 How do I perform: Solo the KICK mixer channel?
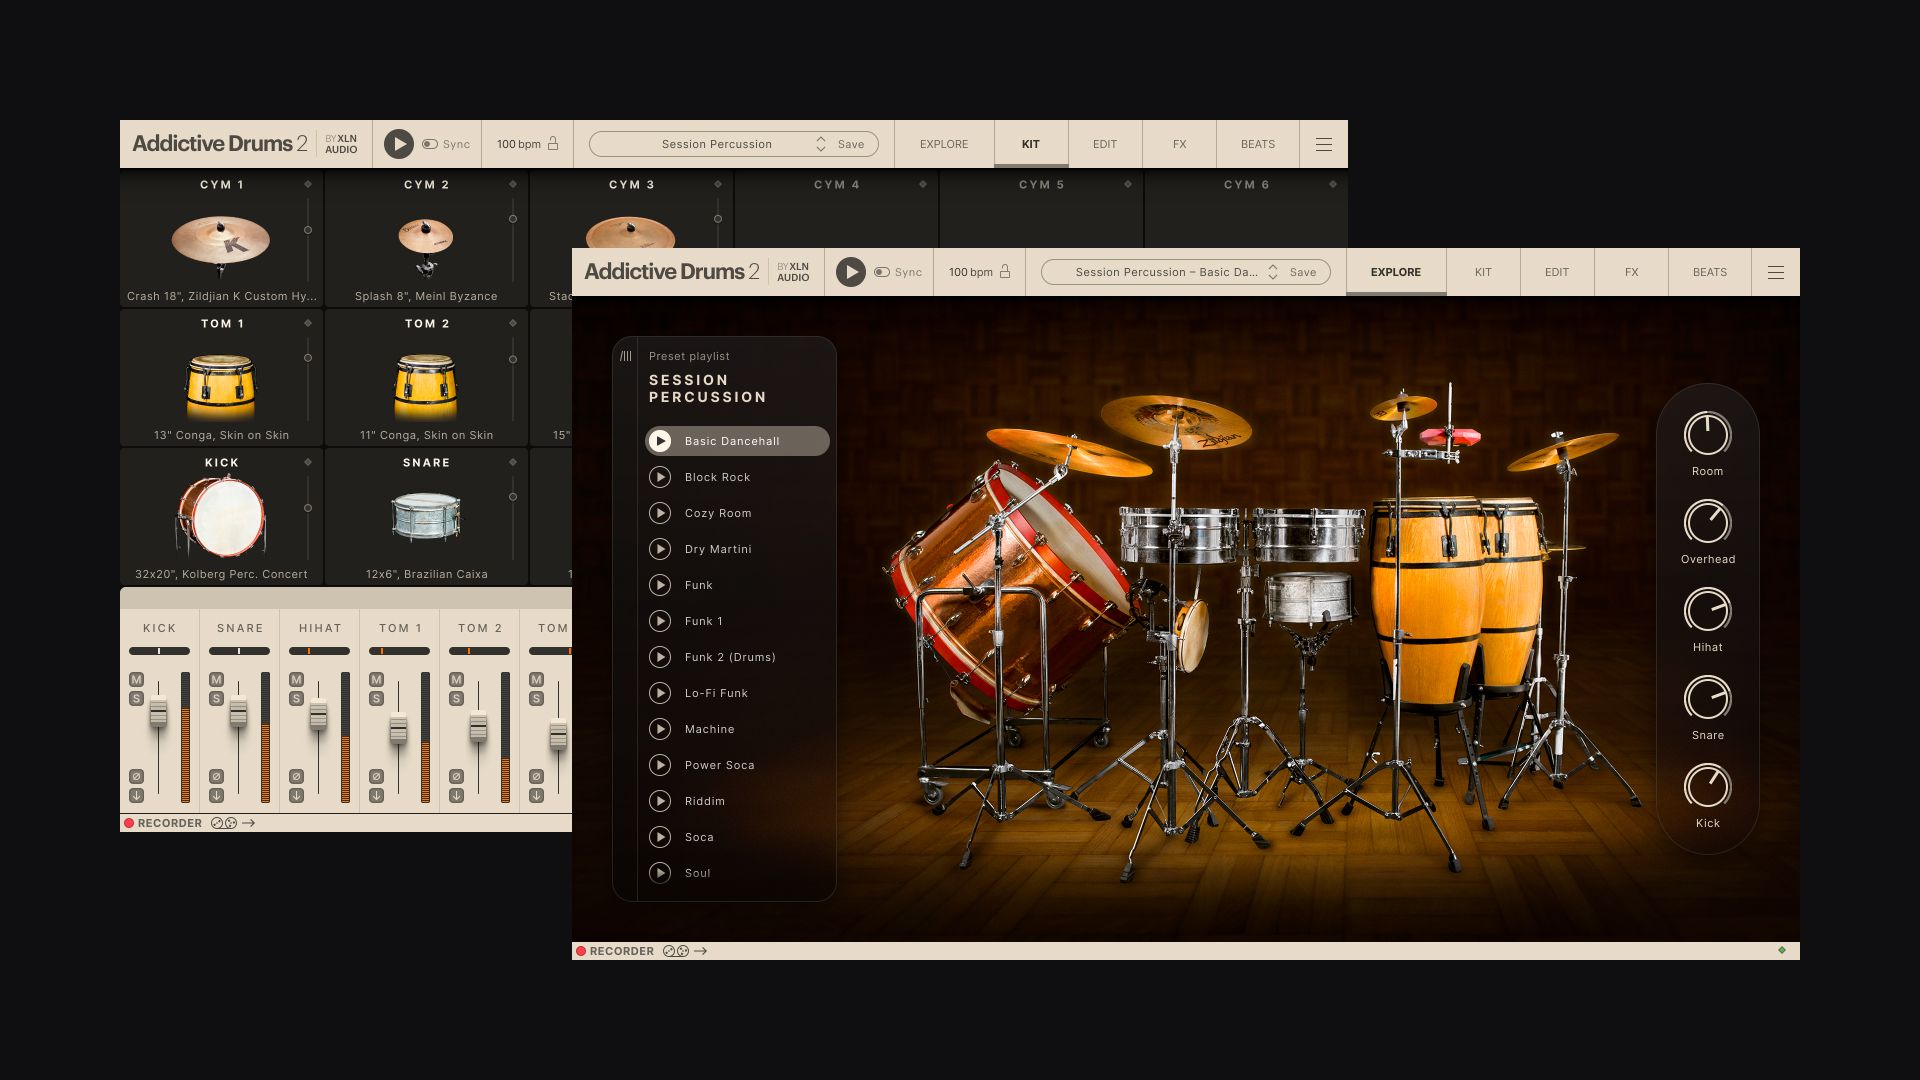coord(136,699)
